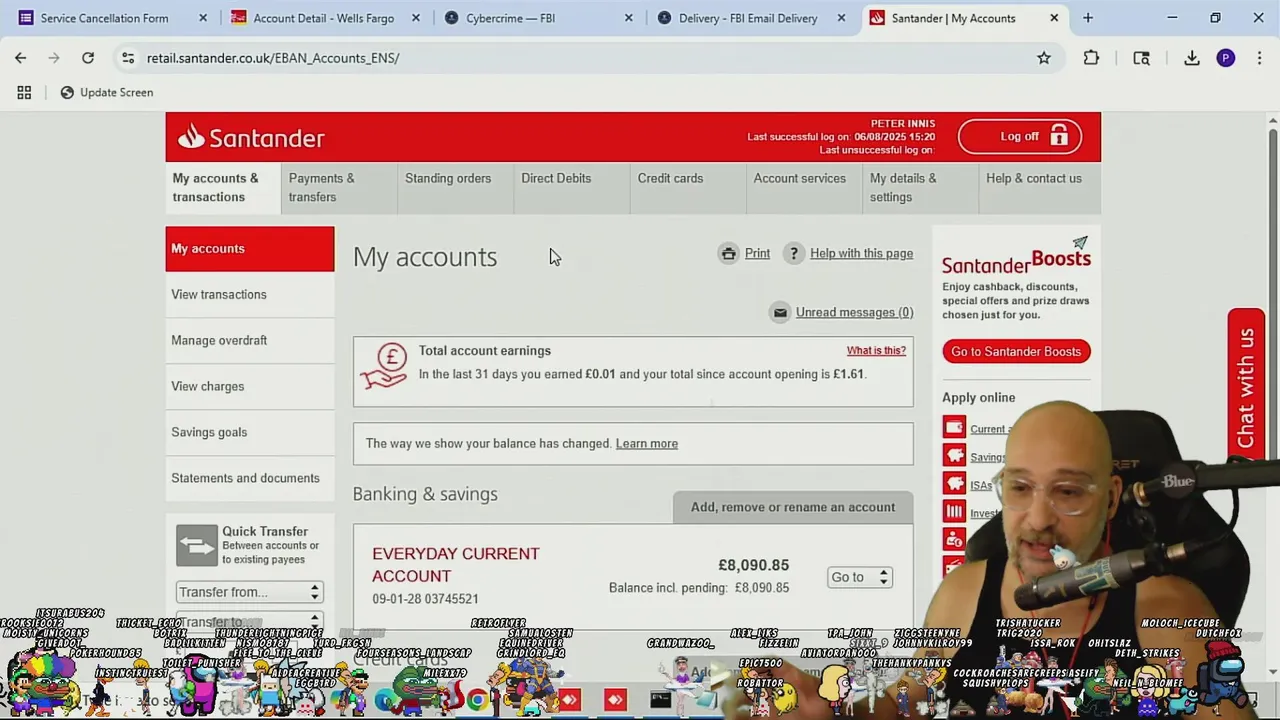
Task: Open the Chat with us side tab
Action: (1246, 386)
